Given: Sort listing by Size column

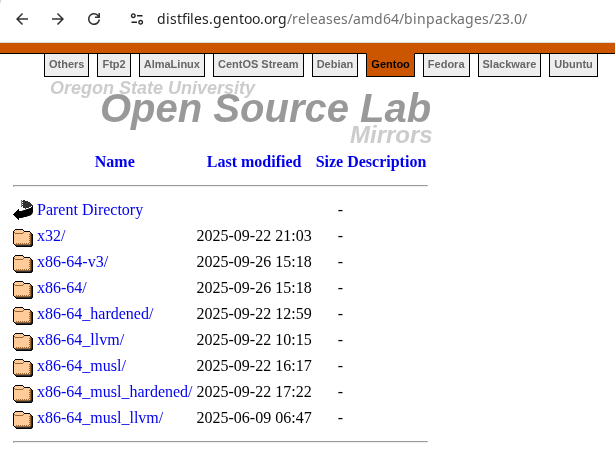Looking at the screenshot, I should (329, 162).
